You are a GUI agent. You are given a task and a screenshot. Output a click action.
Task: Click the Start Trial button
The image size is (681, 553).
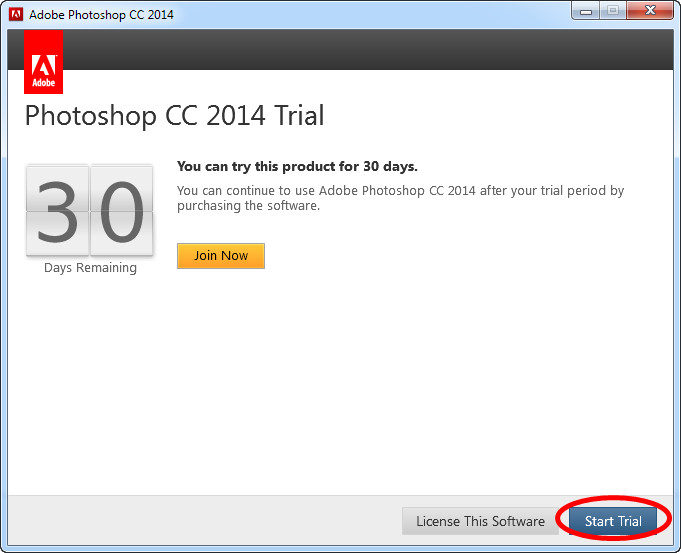[612, 521]
